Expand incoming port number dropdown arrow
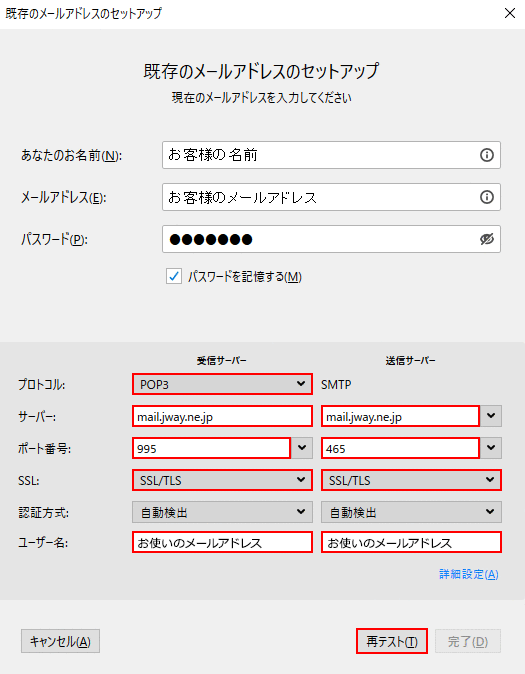Screen dimensions: 525x674 302,448
